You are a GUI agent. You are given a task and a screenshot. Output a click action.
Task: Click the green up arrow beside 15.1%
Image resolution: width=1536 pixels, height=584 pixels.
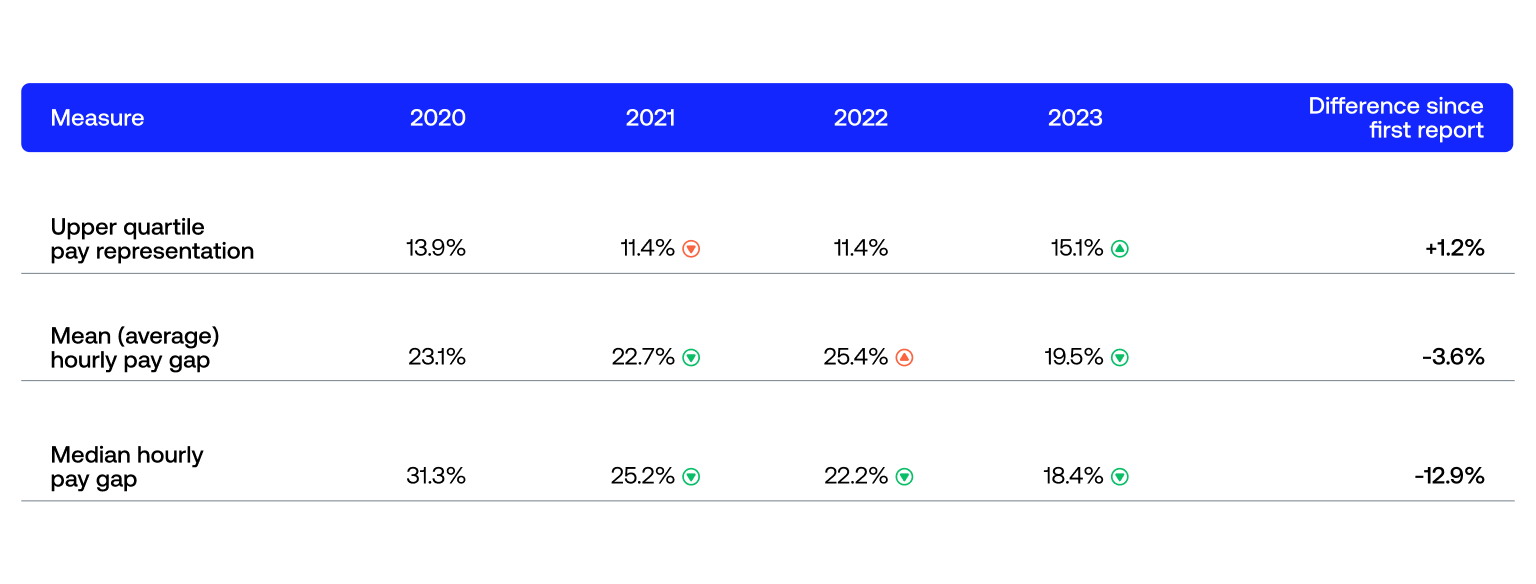point(1120,249)
